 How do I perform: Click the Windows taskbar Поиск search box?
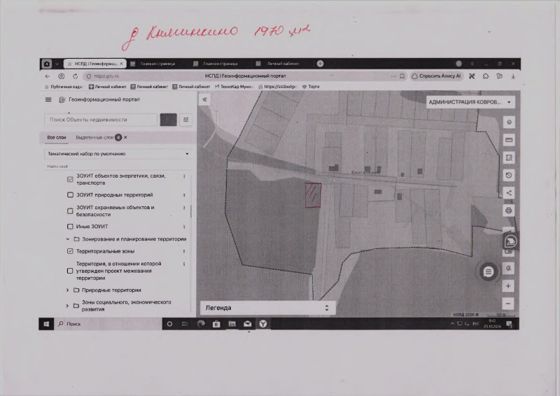click(x=108, y=324)
